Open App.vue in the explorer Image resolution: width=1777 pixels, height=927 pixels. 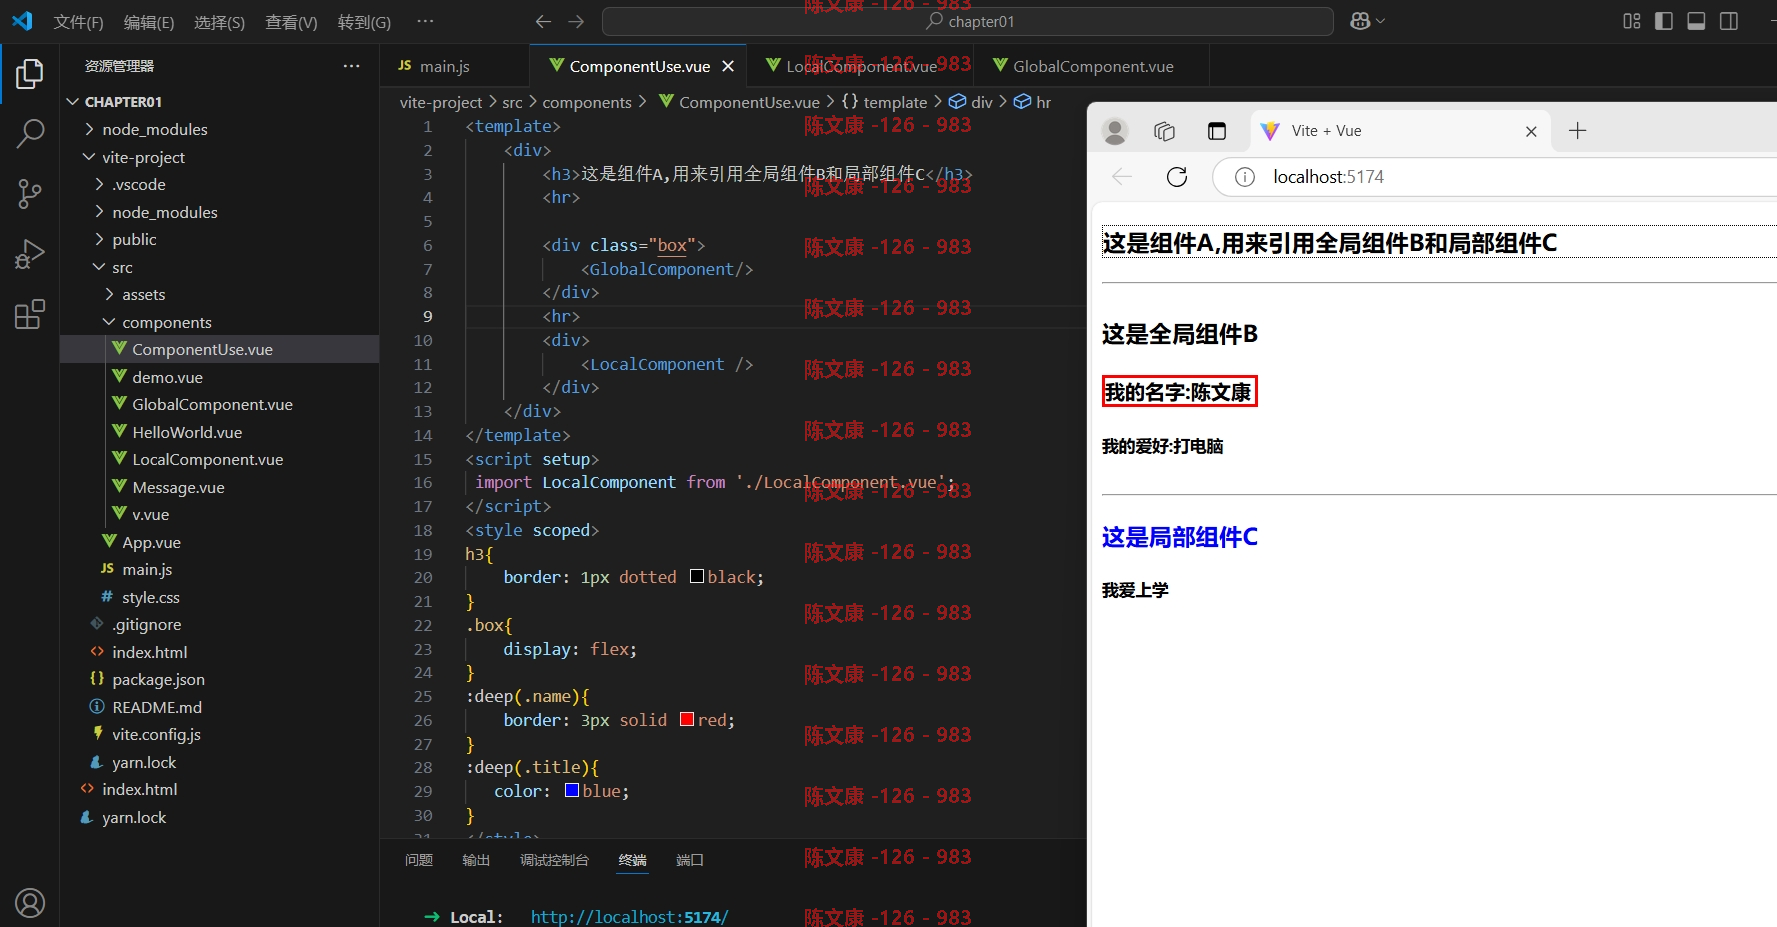(x=219, y=542)
